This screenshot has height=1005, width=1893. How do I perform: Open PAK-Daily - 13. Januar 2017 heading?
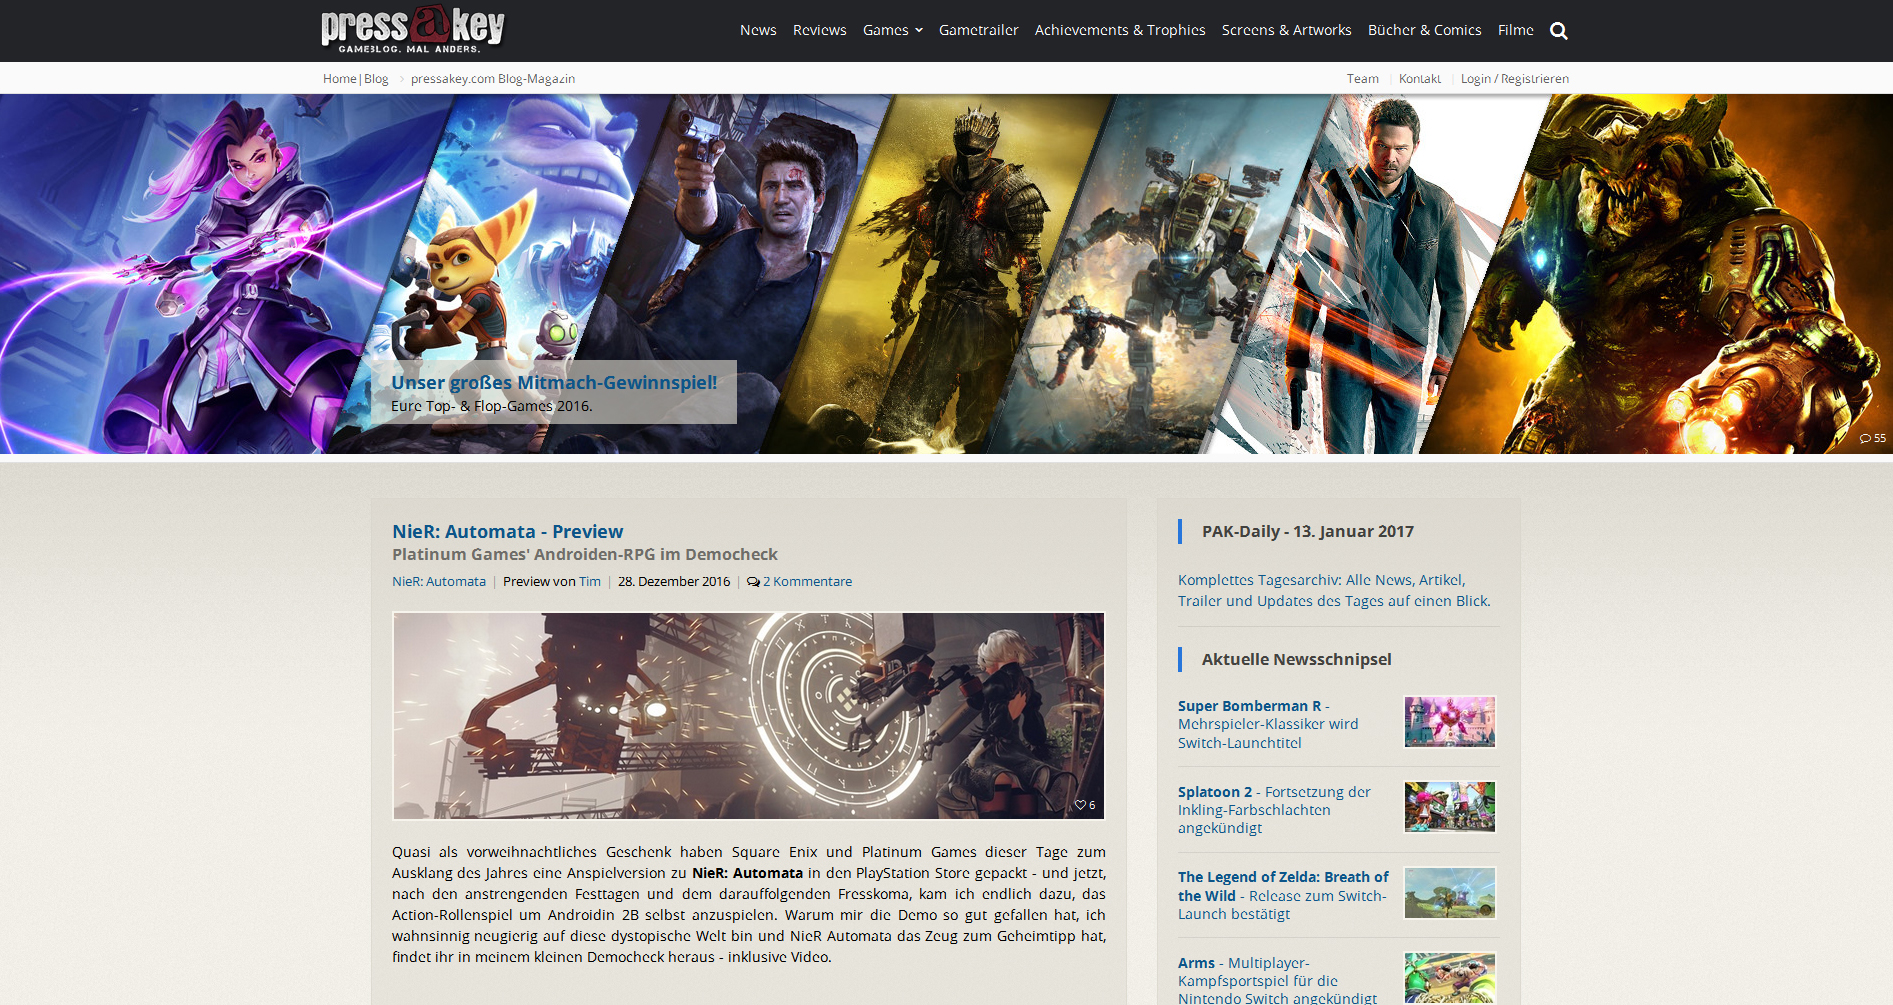click(x=1307, y=532)
